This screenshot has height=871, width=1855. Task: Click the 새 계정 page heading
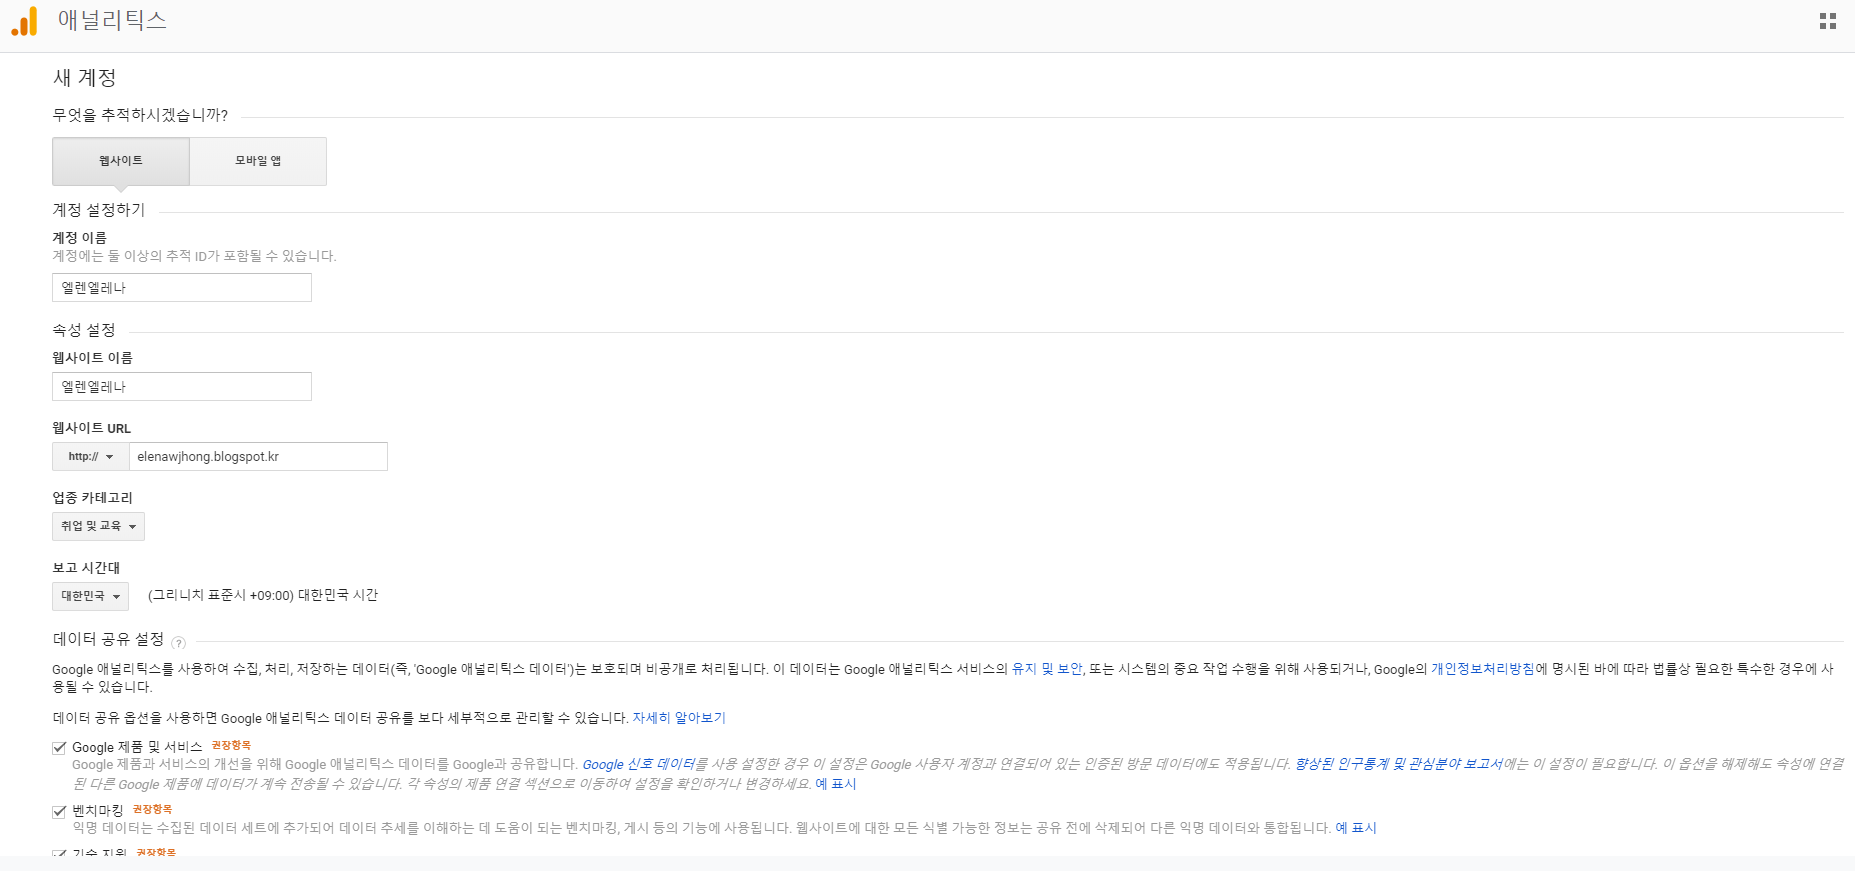coord(85,78)
